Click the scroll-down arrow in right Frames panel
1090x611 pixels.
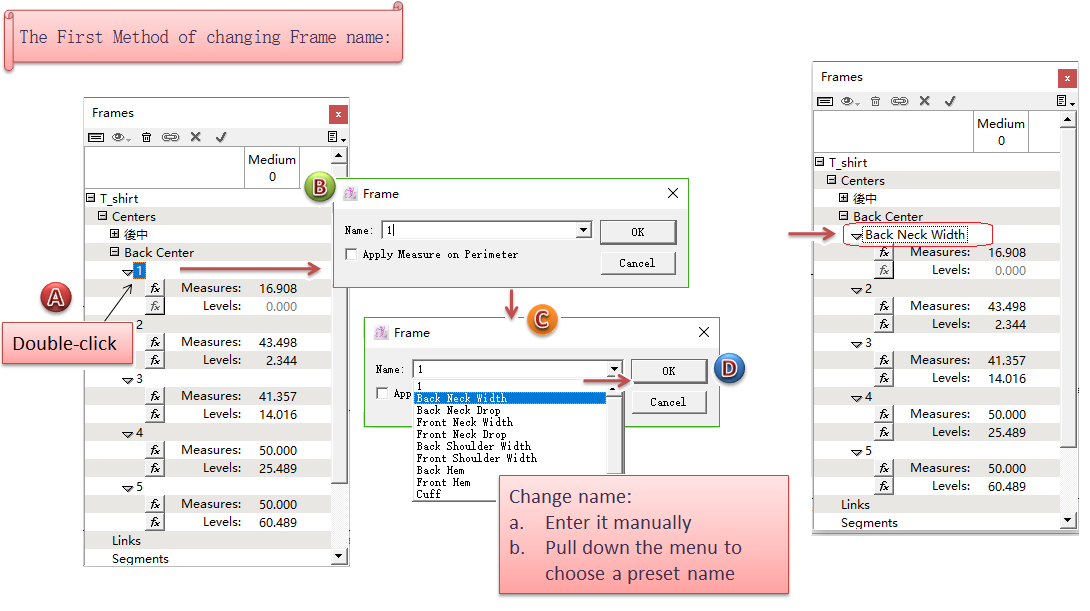[x=1068, y=520]
